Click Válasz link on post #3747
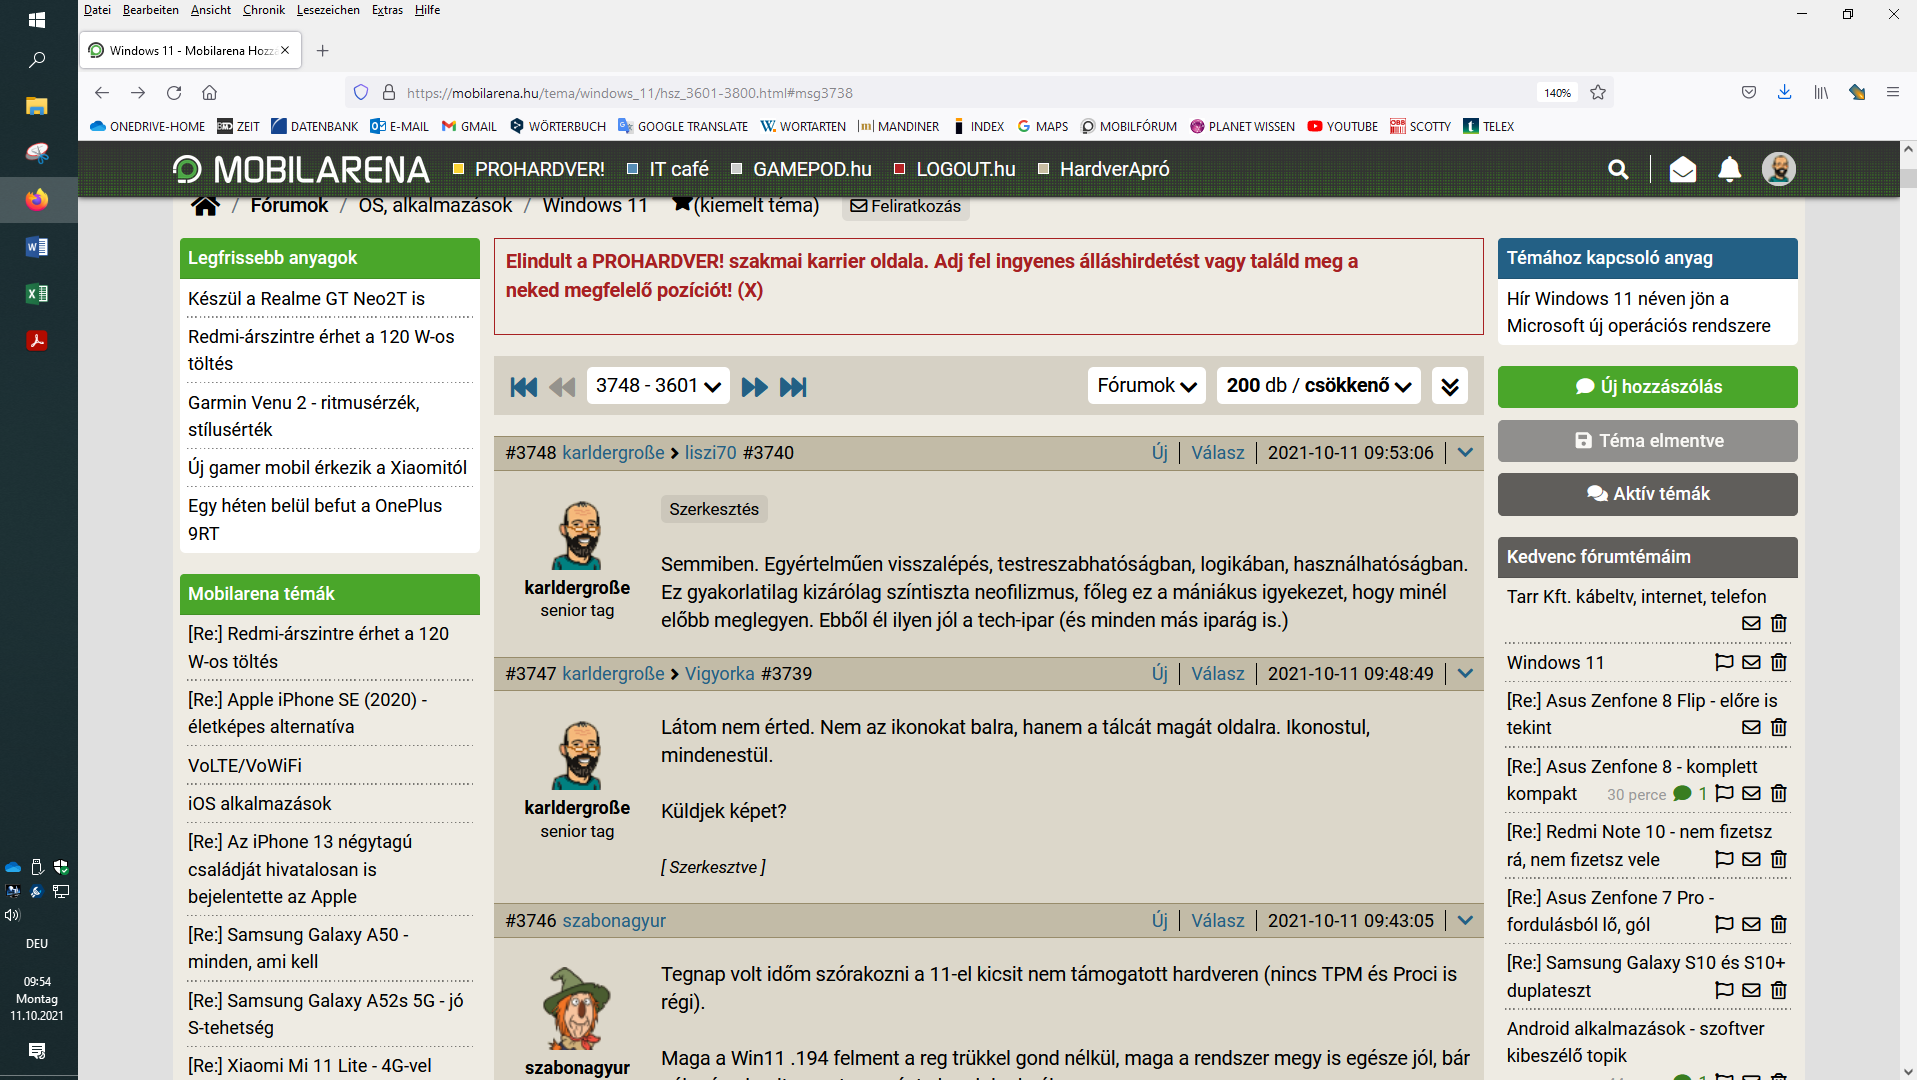1917x1080 pixels. click(1218, 673)
